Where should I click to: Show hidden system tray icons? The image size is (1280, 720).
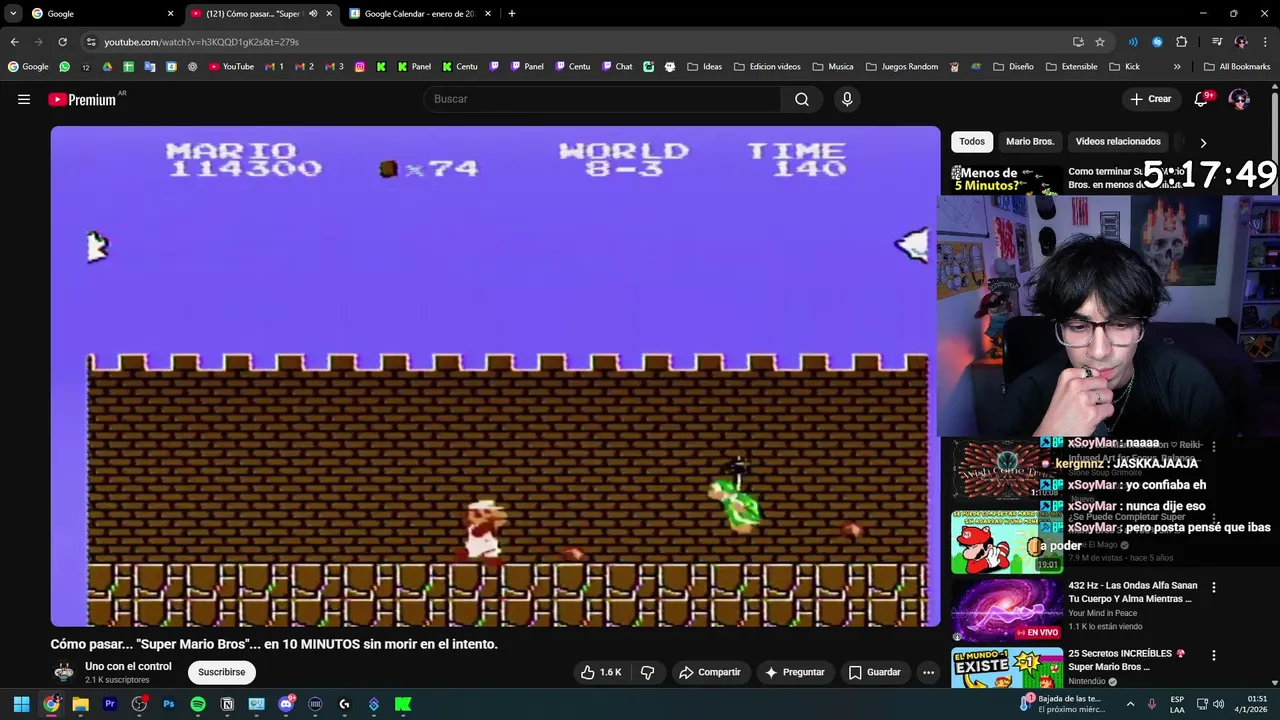click(x=1131, y=704)
